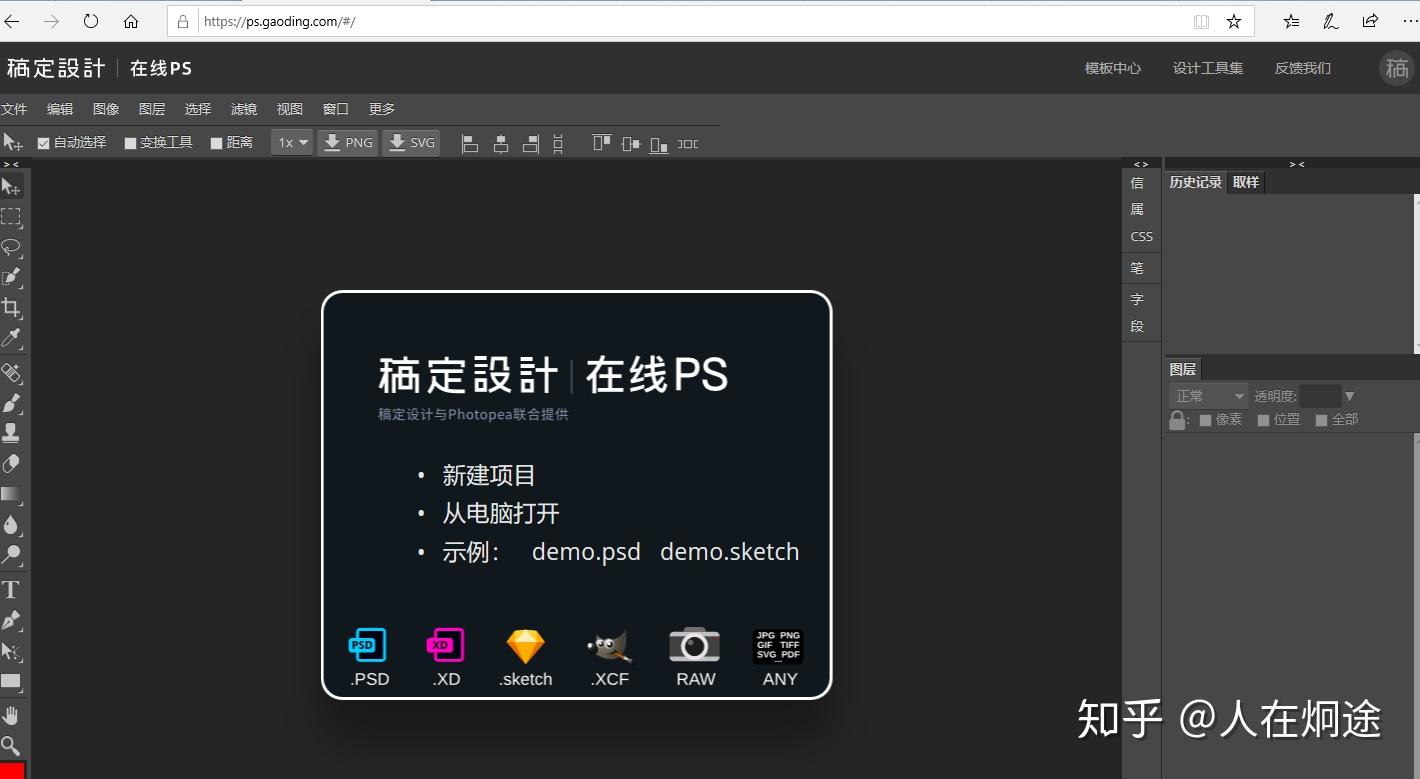Select the Dodge tool
1420x779 pixels.
[x=11, y=554]
